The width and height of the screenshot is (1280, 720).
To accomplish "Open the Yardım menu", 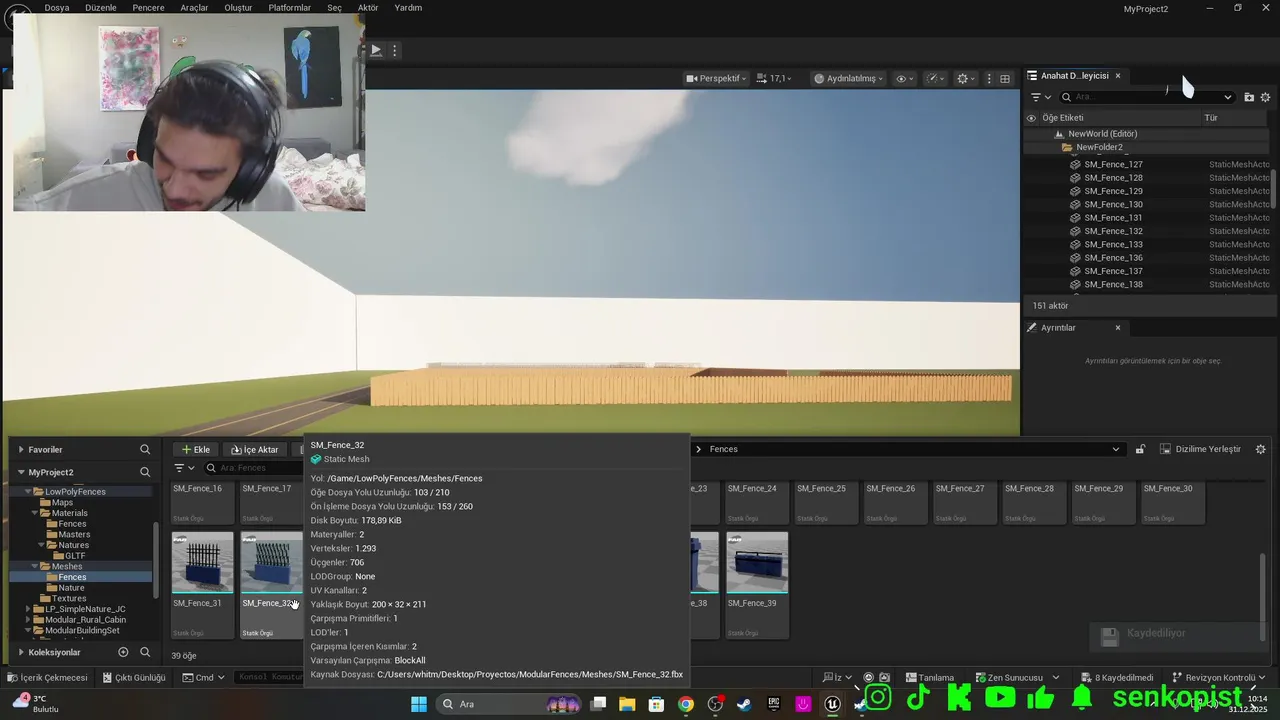I will pyautogui.click(x=408, y=8).
